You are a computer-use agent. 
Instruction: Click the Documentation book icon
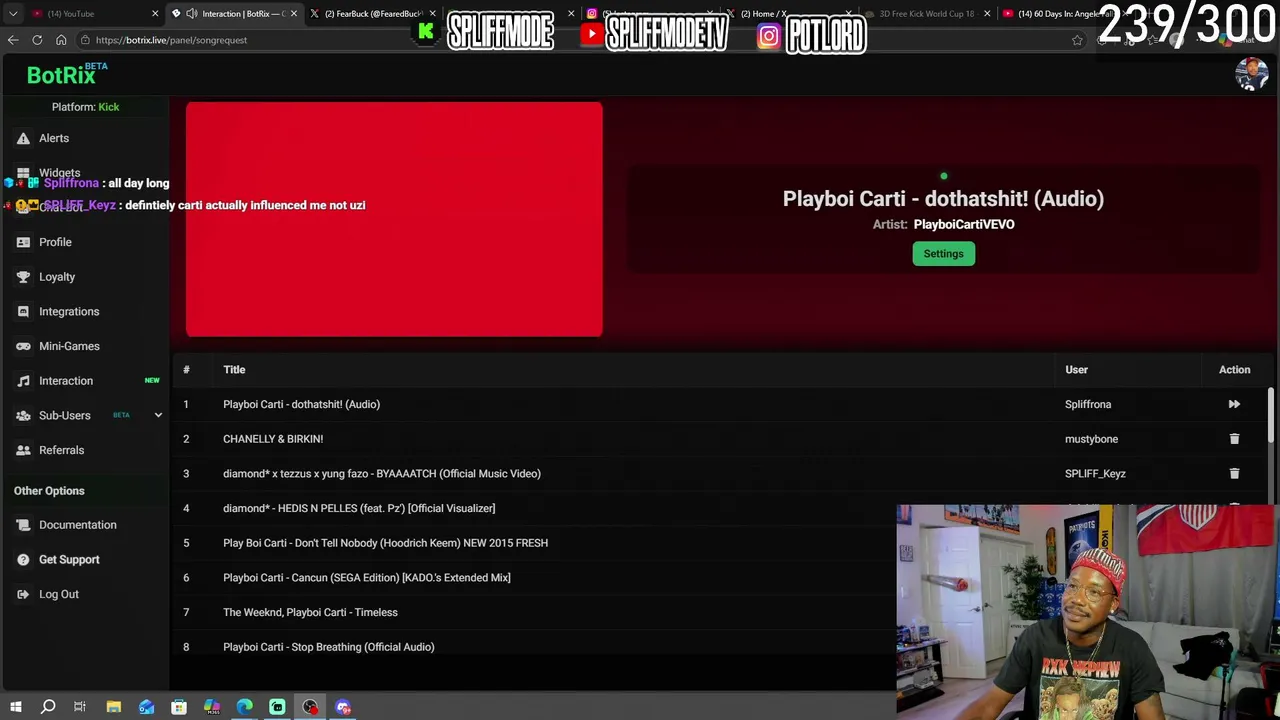(x=23, y=525)
